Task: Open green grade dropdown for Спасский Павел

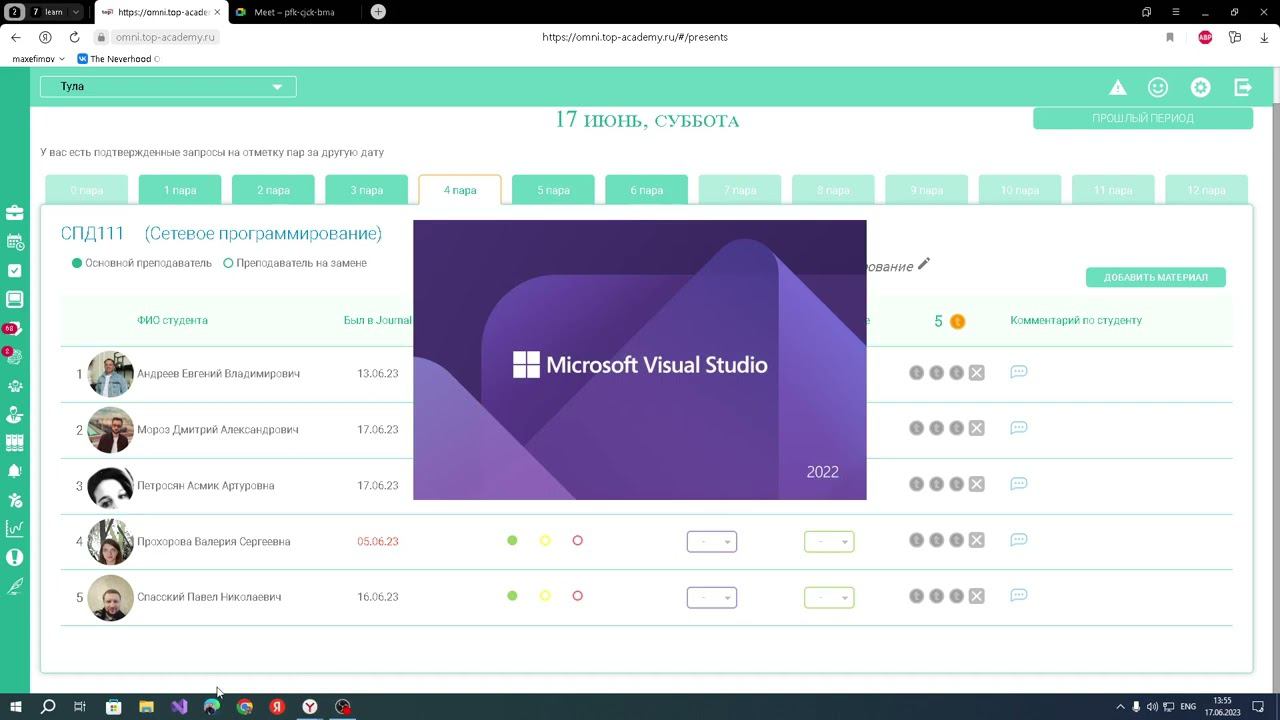Action: [x=829, y=597]
